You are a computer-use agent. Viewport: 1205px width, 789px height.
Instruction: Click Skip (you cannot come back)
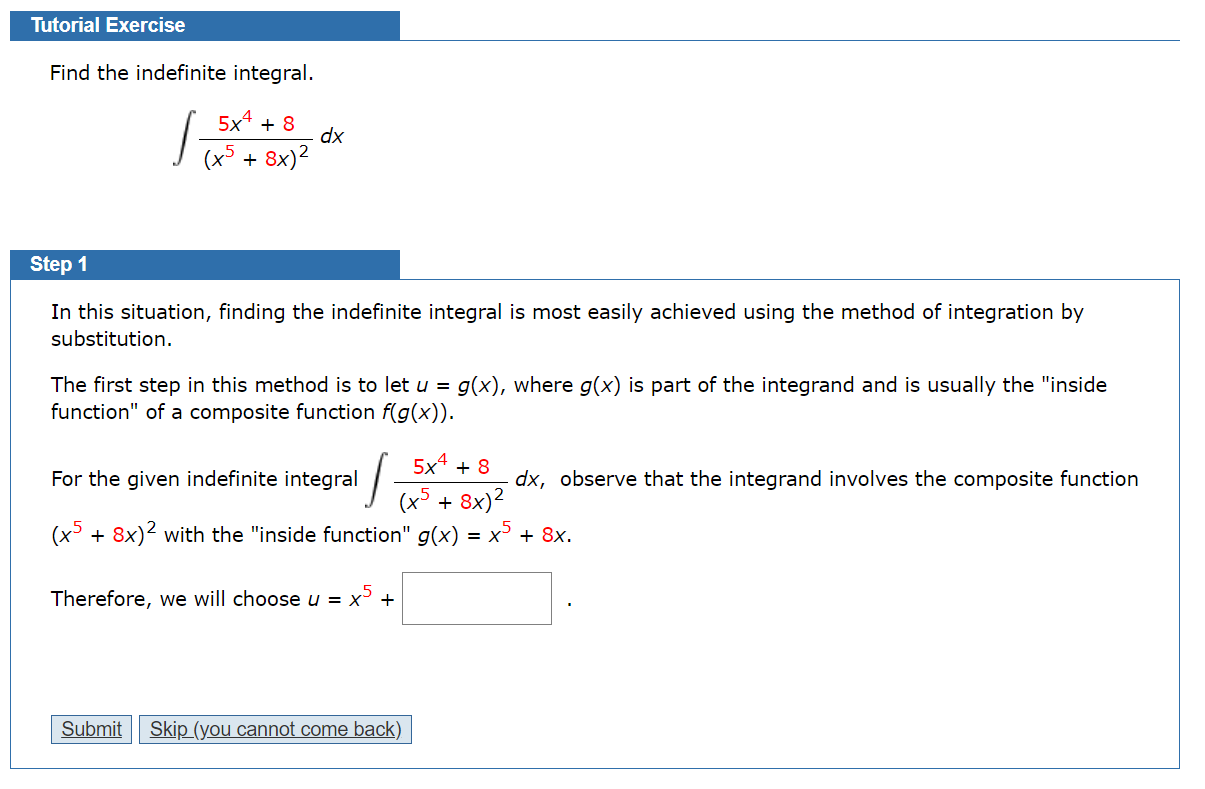[275, 729]
